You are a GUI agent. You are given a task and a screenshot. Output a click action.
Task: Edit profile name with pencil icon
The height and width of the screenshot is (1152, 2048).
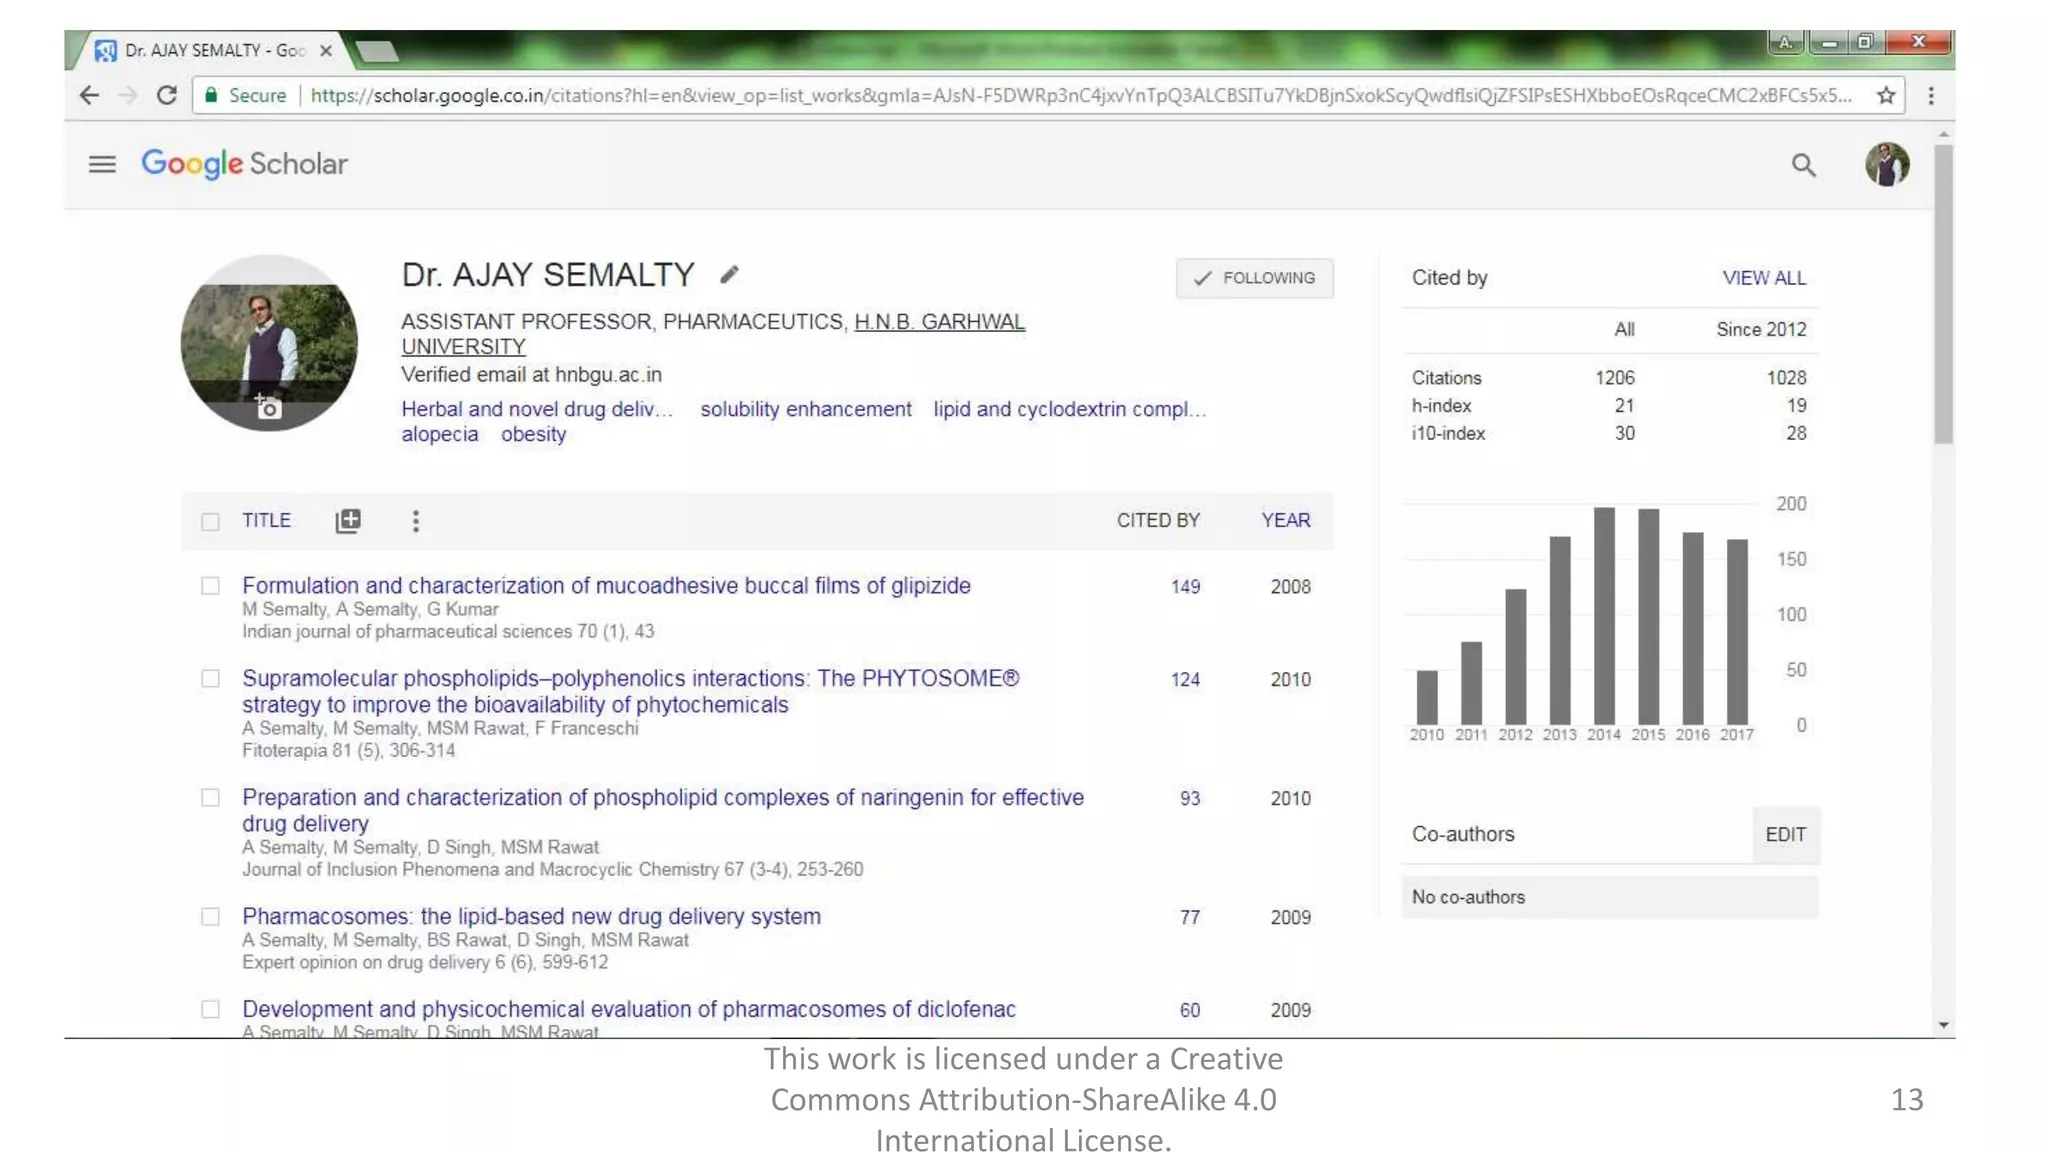click(729, 275)
